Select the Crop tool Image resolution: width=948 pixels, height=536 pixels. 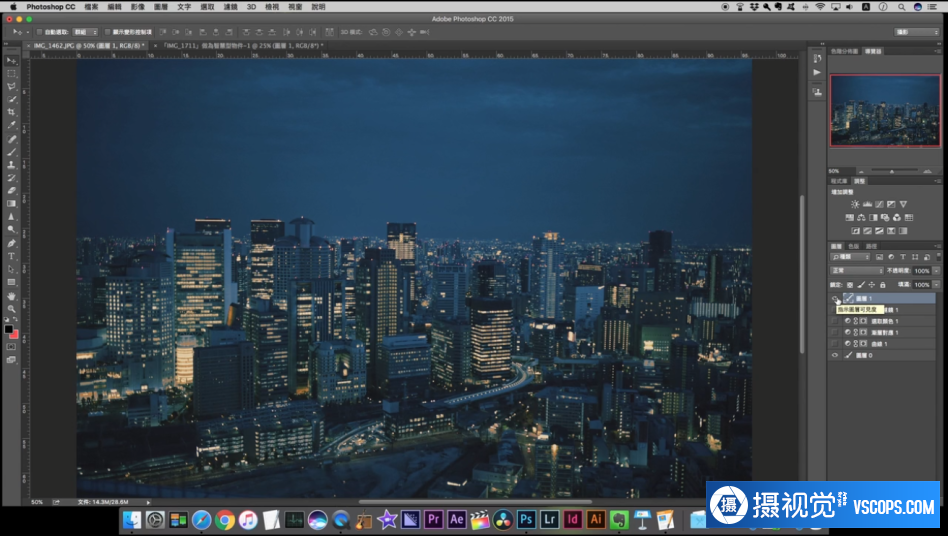click(x=11, y=112)
